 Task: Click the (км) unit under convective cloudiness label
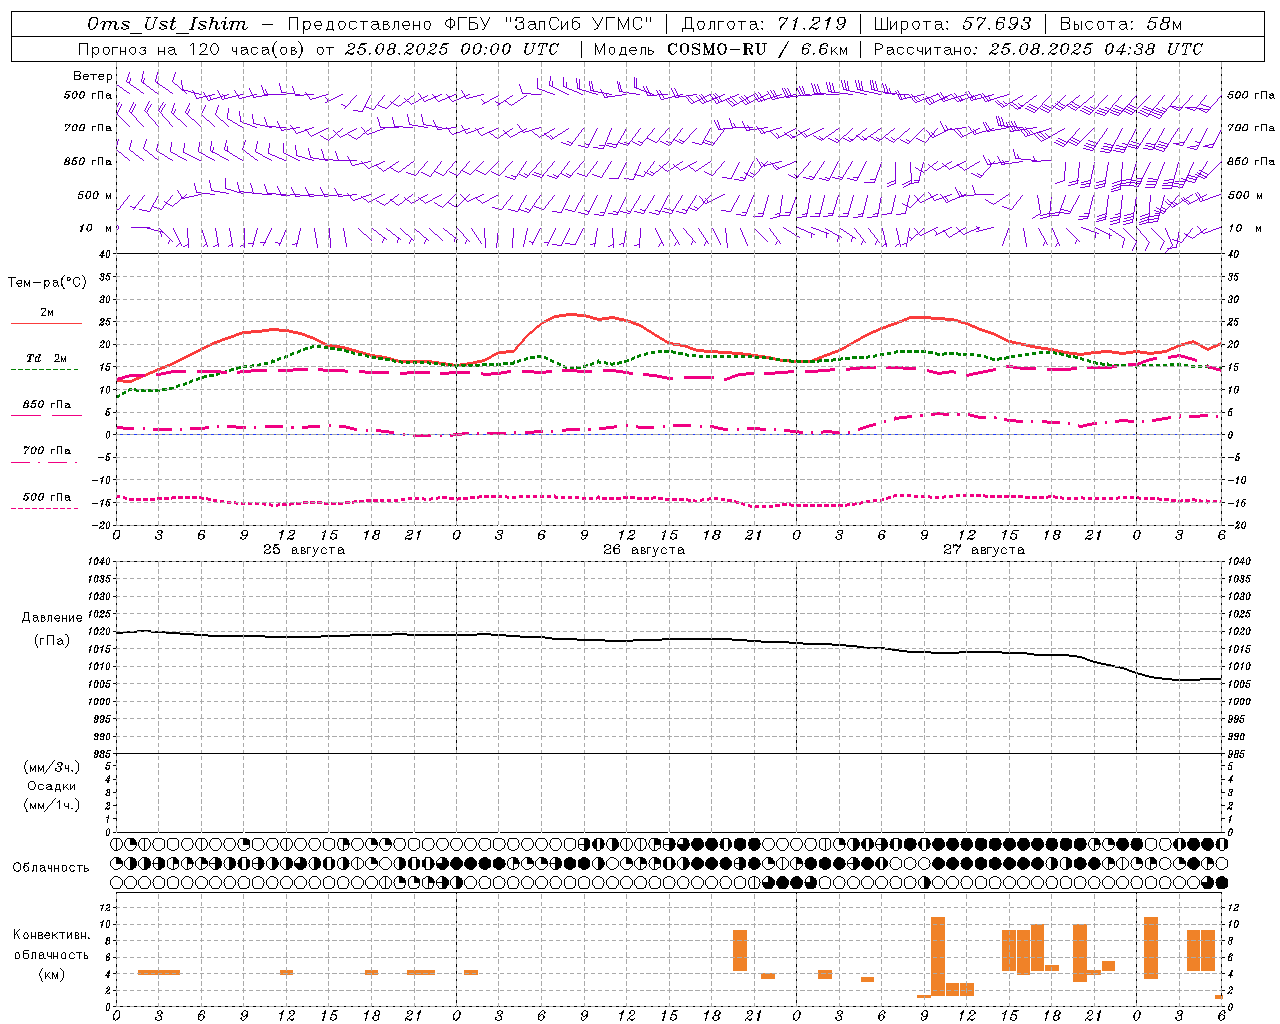point(52,974)
